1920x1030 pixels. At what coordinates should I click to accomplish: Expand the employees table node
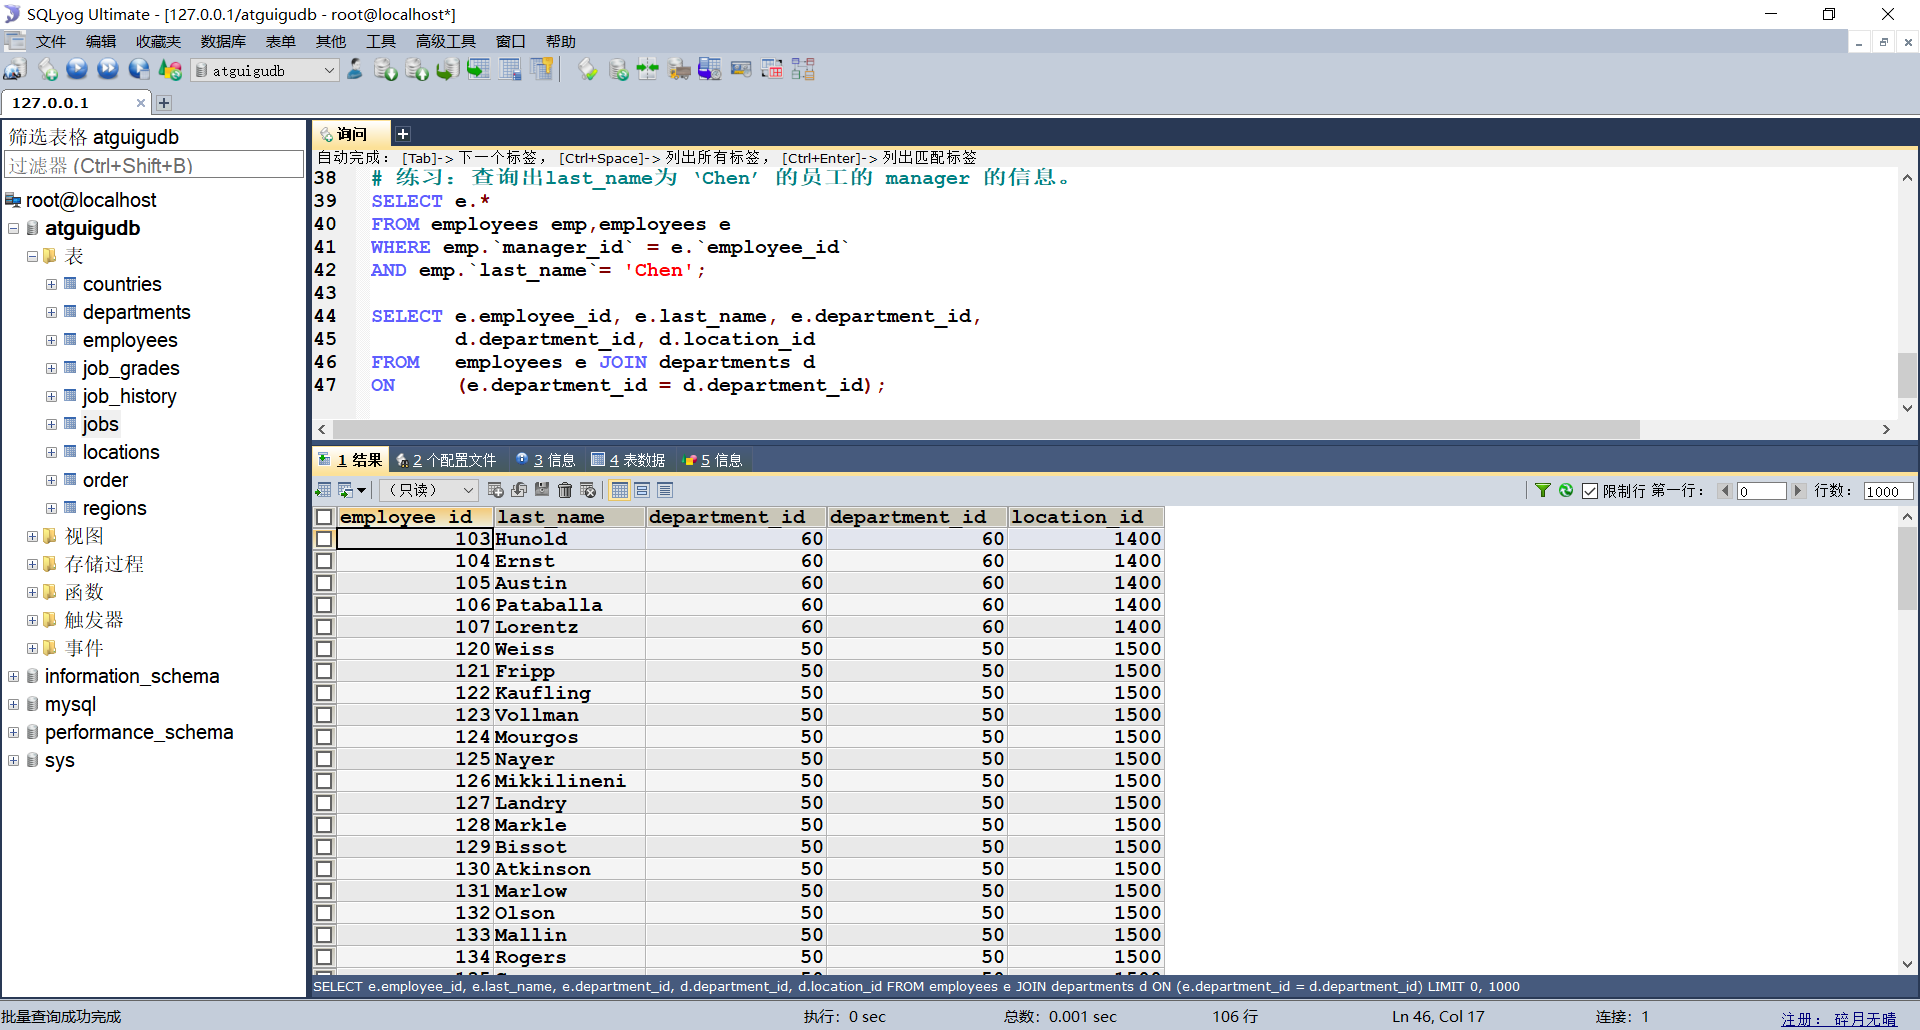point(51,341)
